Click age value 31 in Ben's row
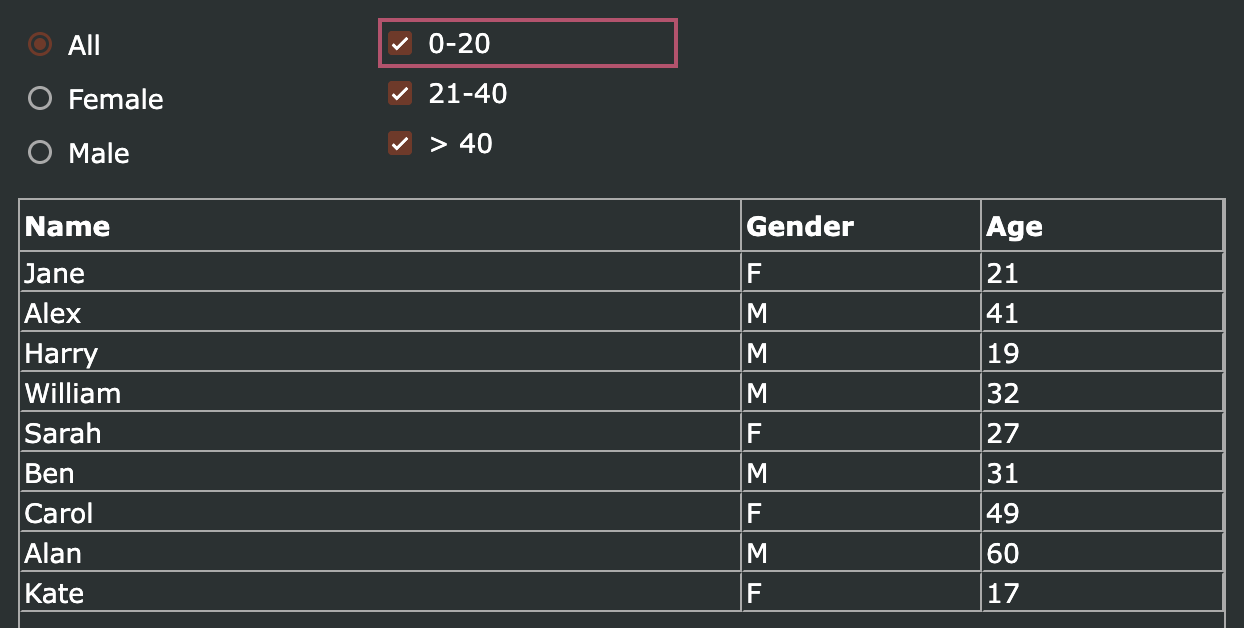This screenshot has width=1244, height=628. coord(1102,472)
